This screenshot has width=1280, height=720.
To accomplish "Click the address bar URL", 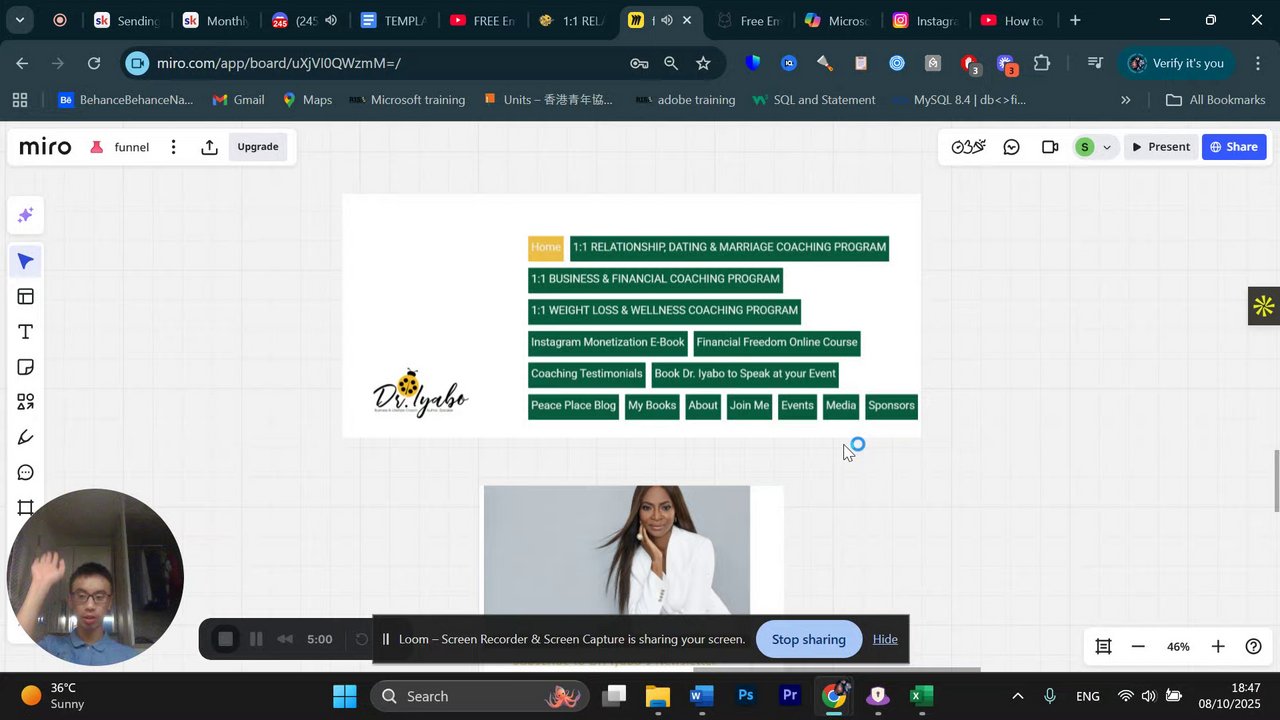I will pos(279,63).
